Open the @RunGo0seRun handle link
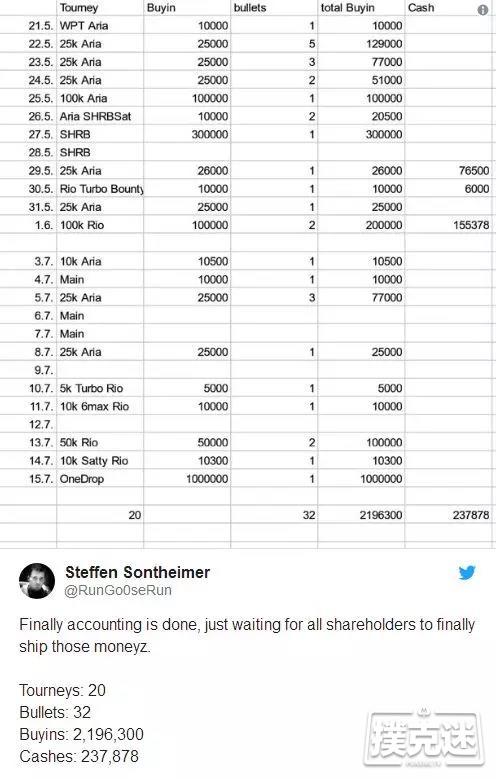This screenshot has width=496, height=779. pos(118,590)
